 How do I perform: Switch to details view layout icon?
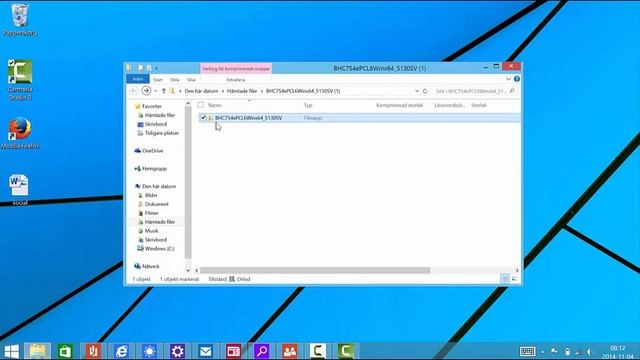[x=505, y=279]
